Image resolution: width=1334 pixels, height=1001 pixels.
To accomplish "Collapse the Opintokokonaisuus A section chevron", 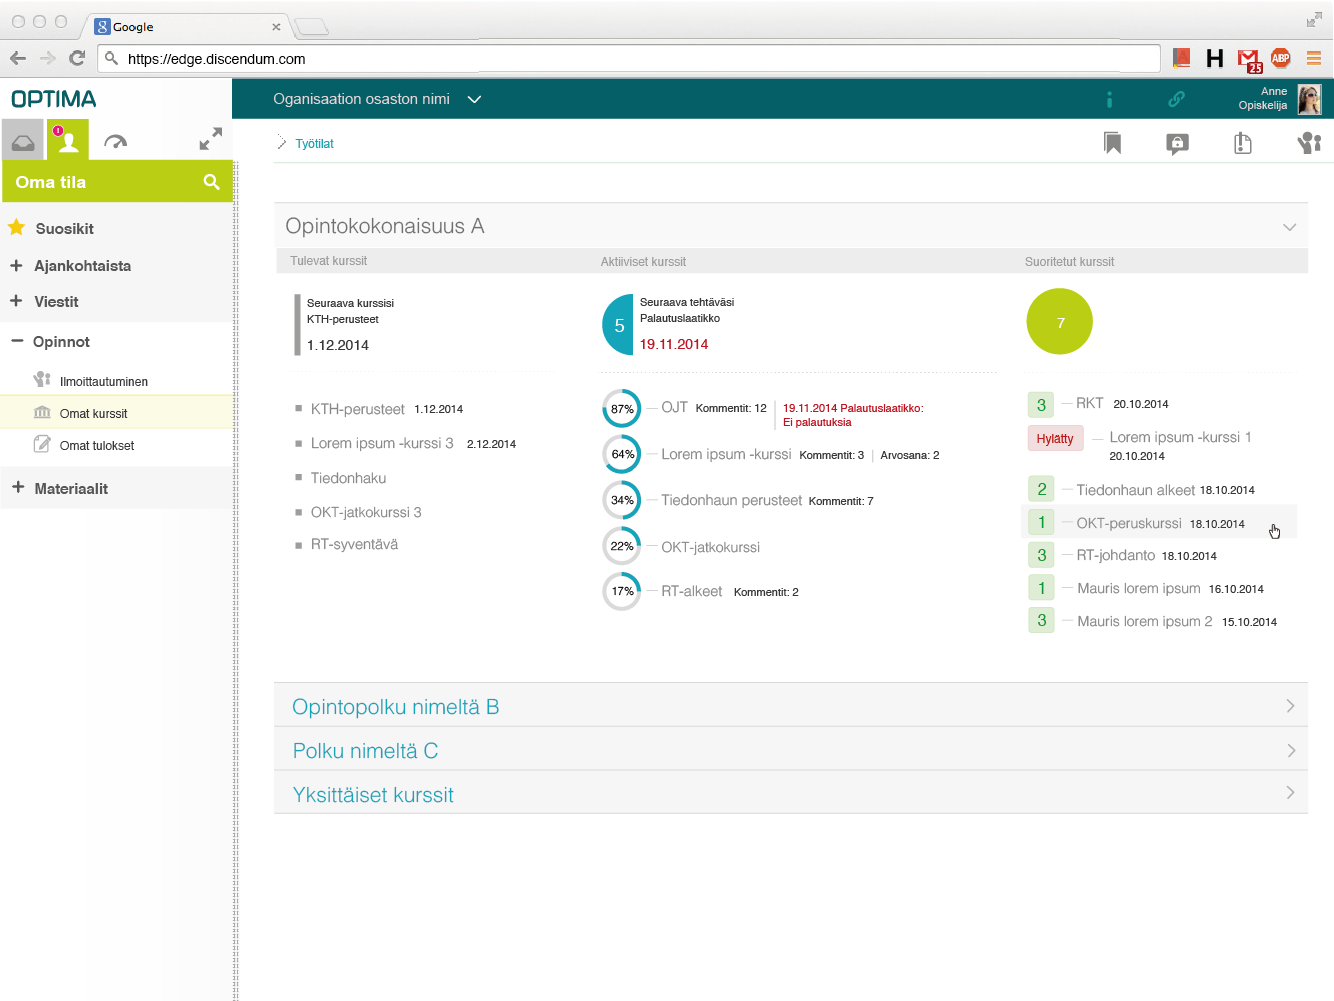I will 1289,227.
